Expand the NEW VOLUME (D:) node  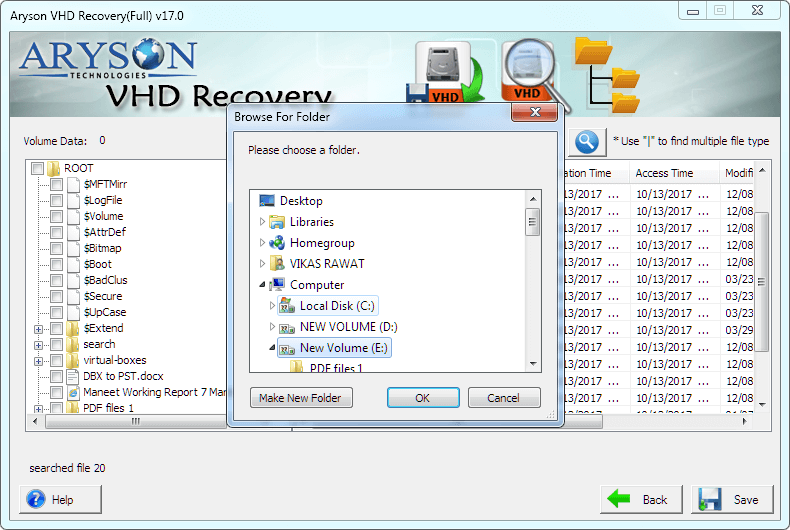pos(272,327)
